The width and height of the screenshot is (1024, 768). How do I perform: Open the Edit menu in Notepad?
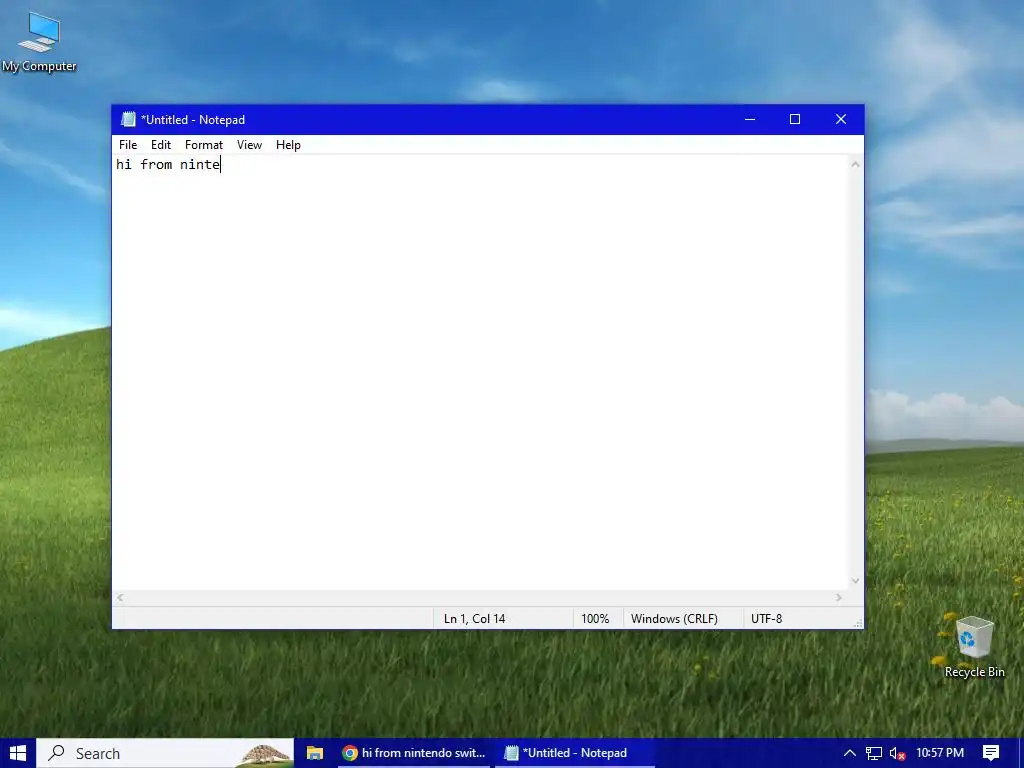[161, 145]
